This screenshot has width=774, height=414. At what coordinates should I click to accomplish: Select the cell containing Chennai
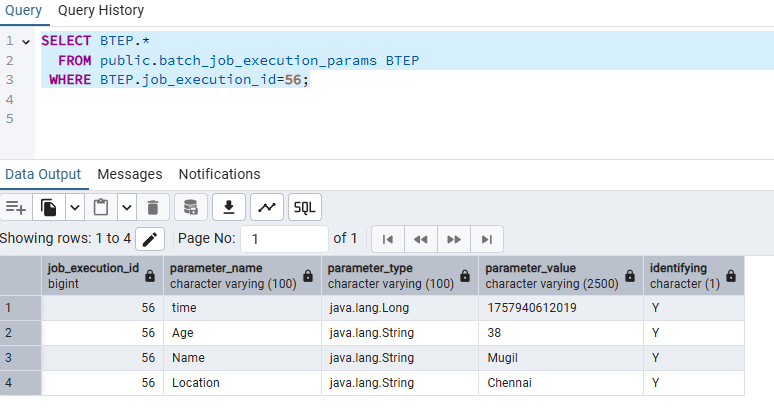coord(511,383)
